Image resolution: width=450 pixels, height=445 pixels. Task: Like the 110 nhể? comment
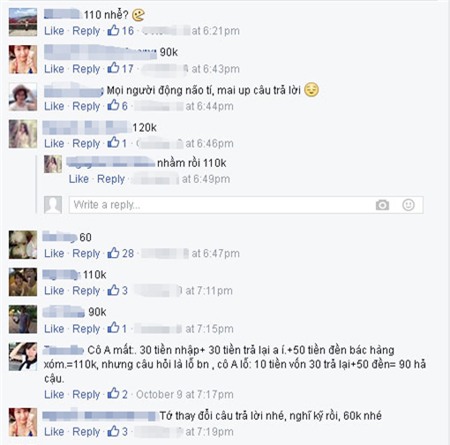pos(54,31)
